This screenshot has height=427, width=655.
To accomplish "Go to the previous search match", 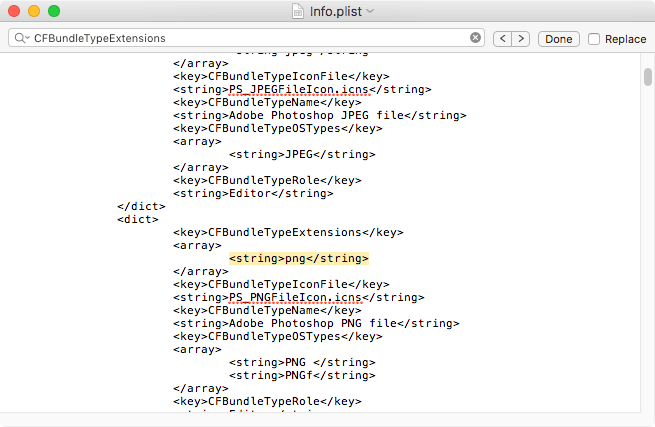I will tap(503, 38).
